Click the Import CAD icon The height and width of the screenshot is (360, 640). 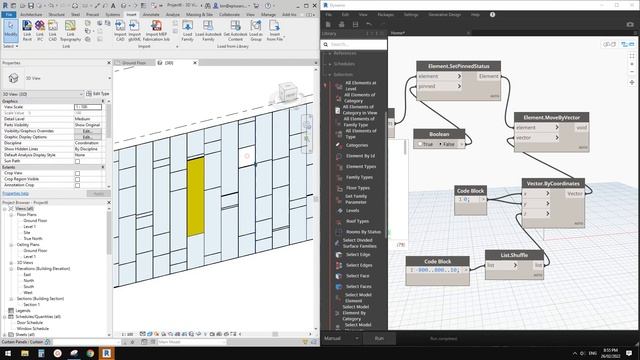pos(120,31)
